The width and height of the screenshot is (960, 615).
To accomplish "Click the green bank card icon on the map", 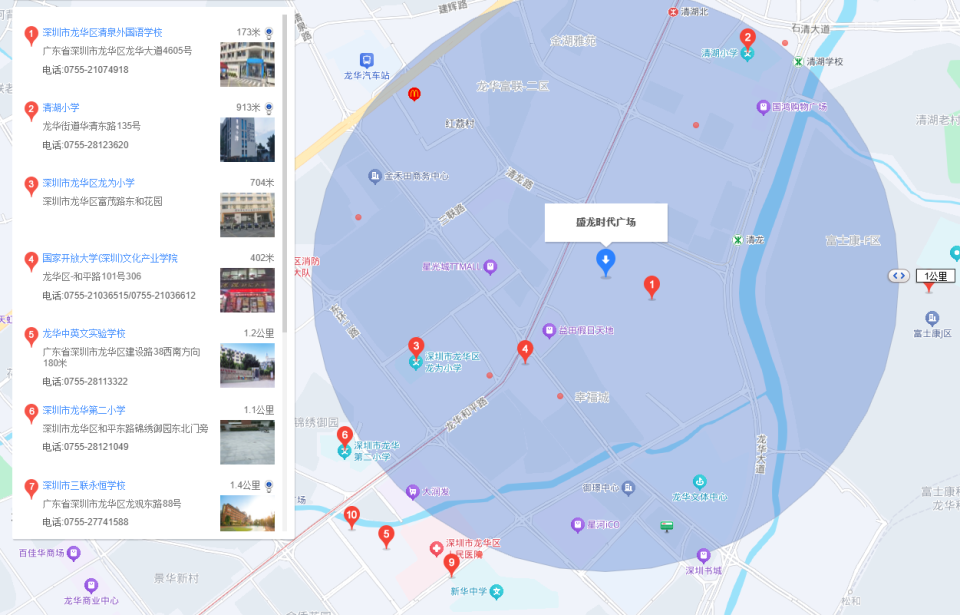I will [x=667, y=526].
